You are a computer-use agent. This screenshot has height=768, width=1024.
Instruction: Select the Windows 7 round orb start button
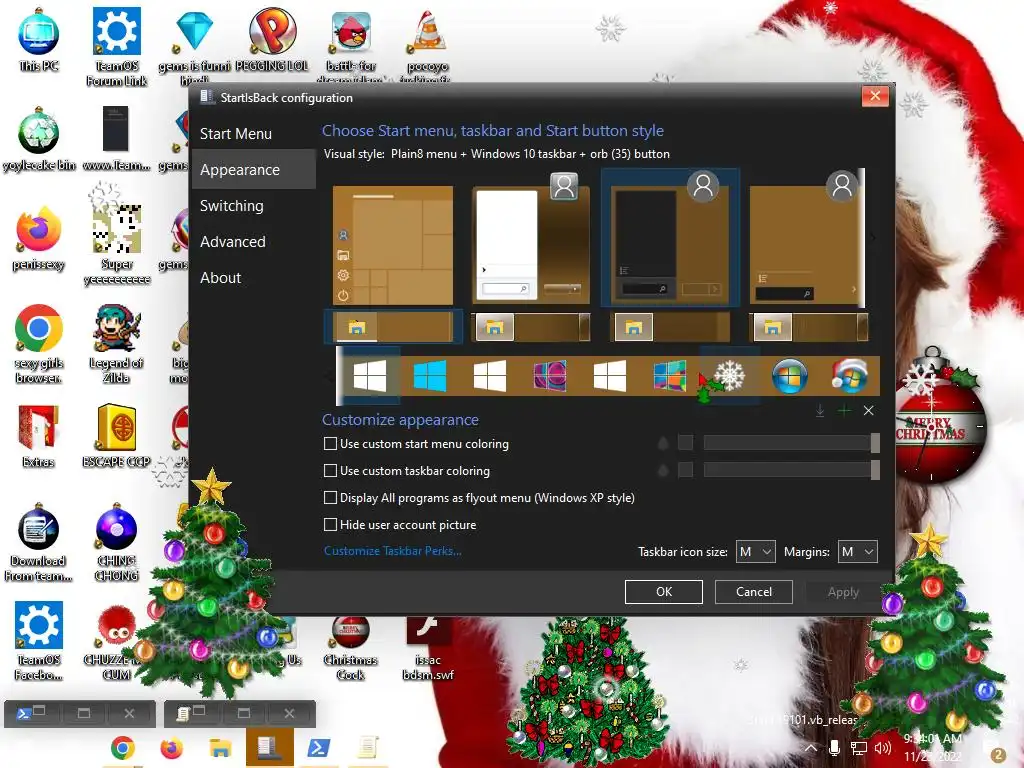pos(789,376)
